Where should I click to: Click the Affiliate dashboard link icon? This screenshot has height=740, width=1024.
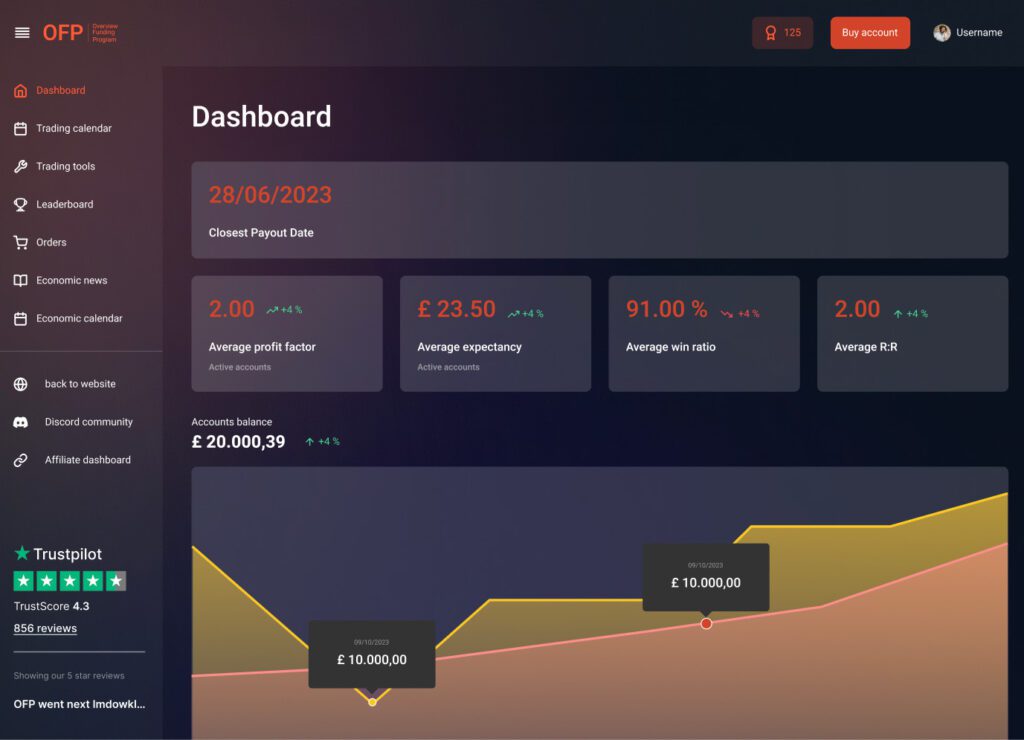click(x=20, y=461)
